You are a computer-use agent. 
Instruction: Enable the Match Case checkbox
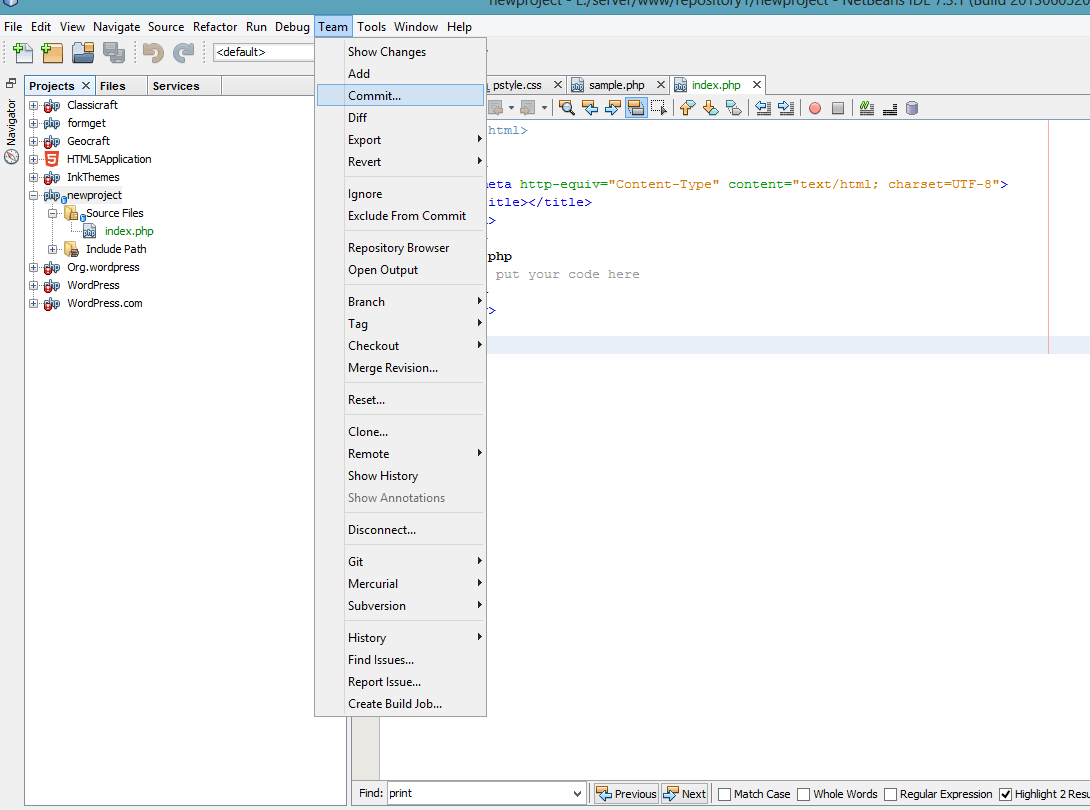click(724, 794)
